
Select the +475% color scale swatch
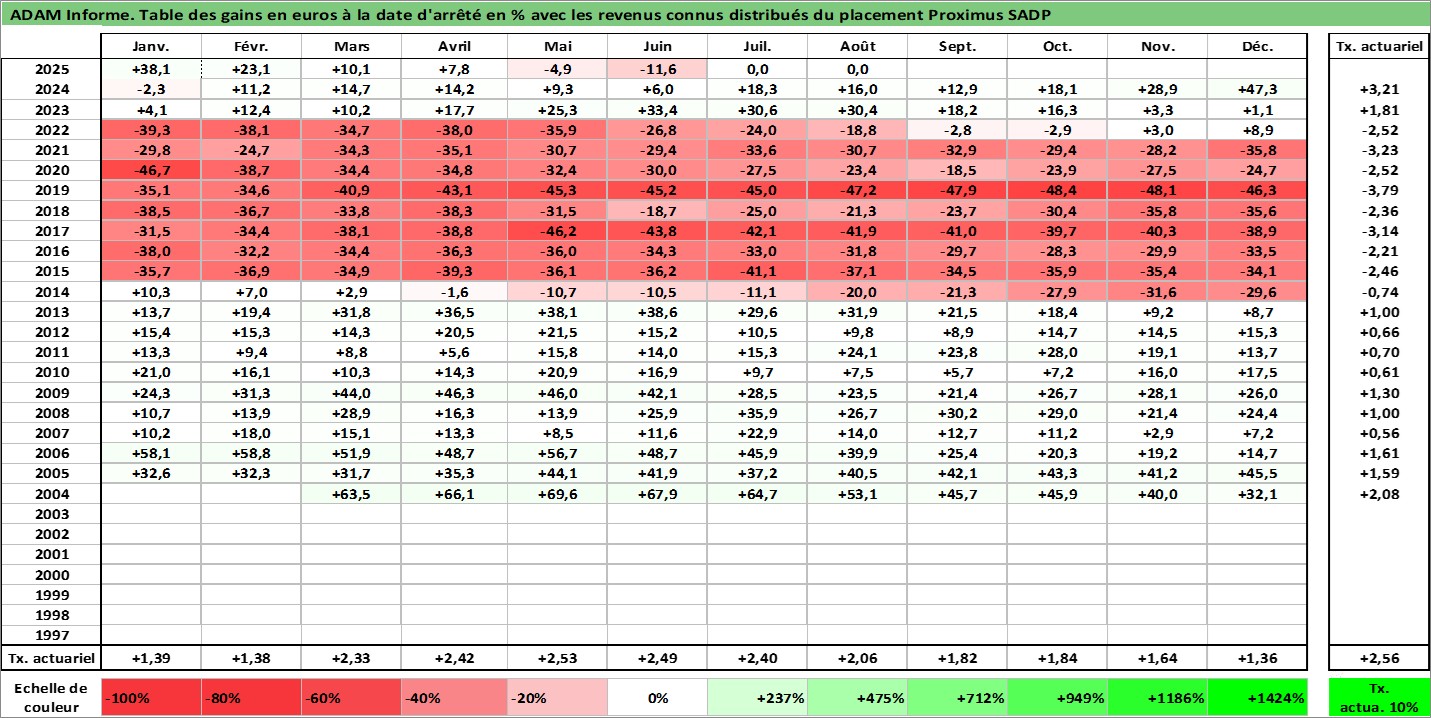(857, 698)
